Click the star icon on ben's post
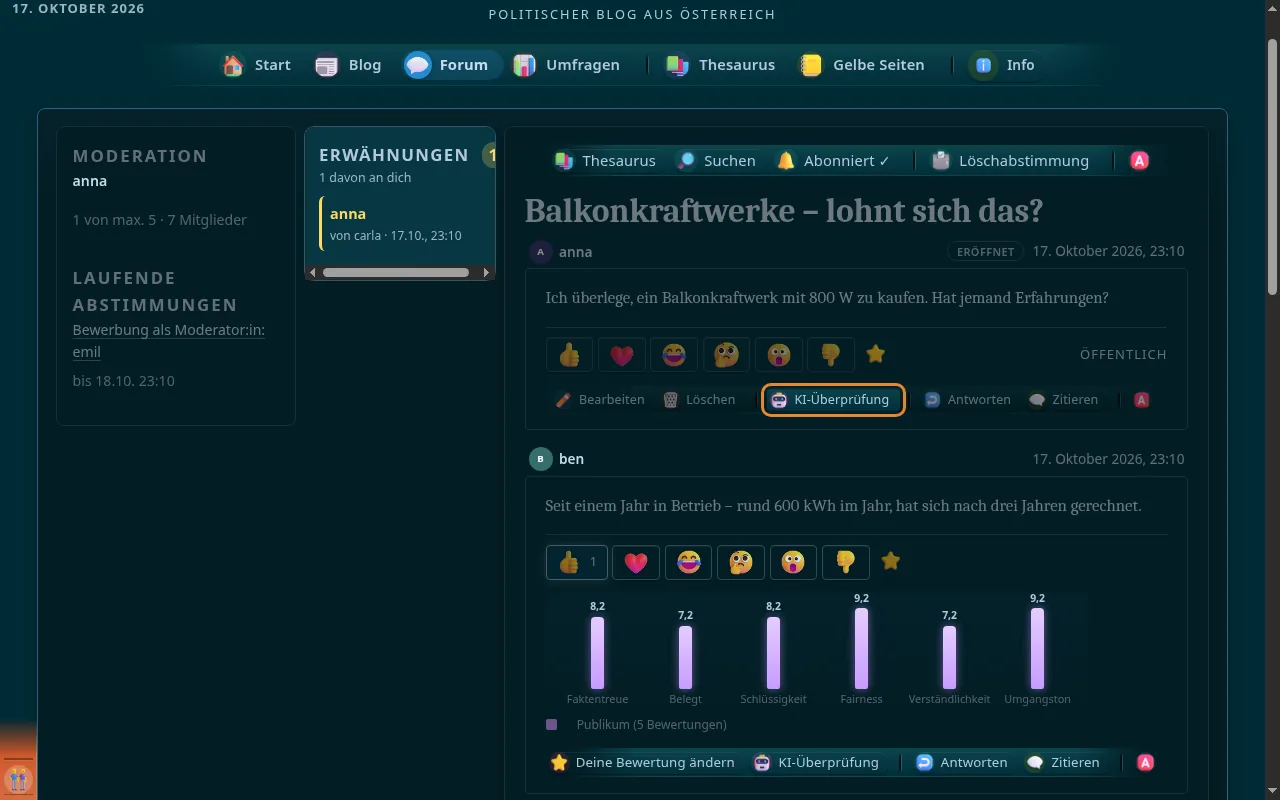 tap(890, 562)
